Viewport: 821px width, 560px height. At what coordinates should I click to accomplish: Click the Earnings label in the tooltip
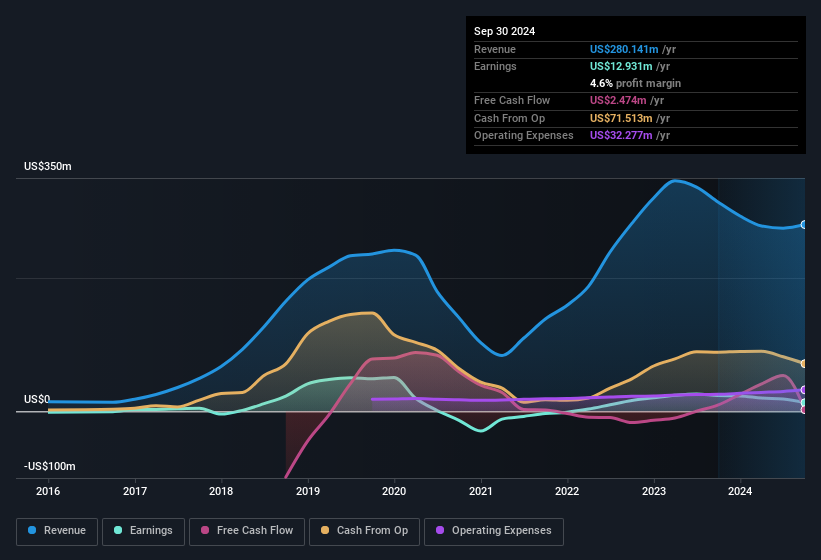(x=495, y=66)
